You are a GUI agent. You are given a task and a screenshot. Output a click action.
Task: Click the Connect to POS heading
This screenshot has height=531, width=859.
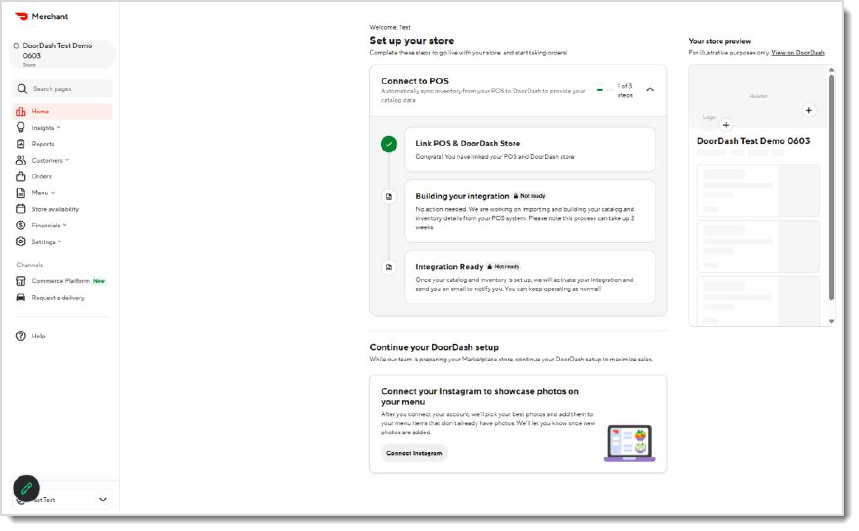point(415,81)
